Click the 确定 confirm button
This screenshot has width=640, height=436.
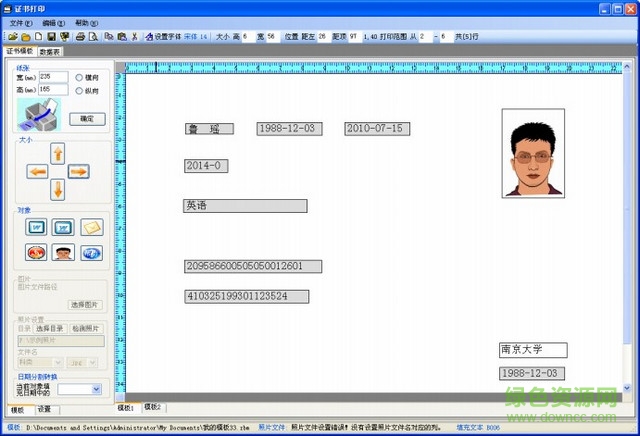tap(87, 119)
